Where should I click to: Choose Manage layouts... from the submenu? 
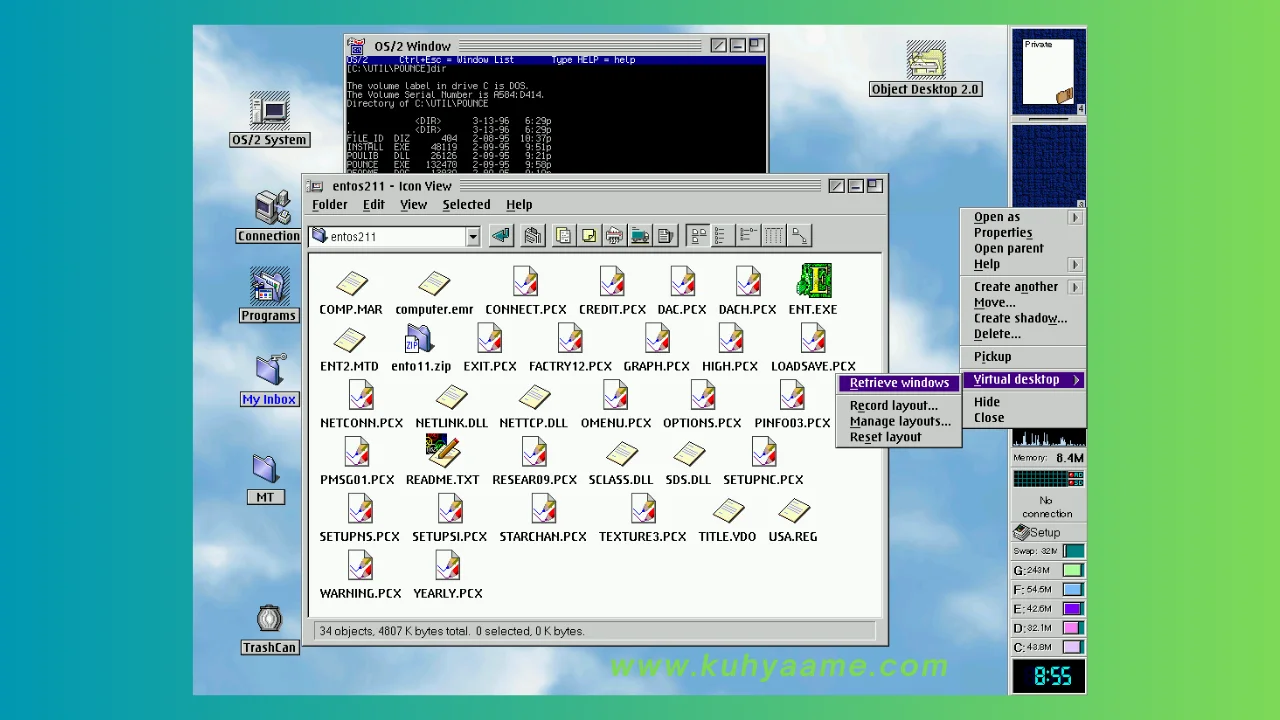click(x=900, y=421)
